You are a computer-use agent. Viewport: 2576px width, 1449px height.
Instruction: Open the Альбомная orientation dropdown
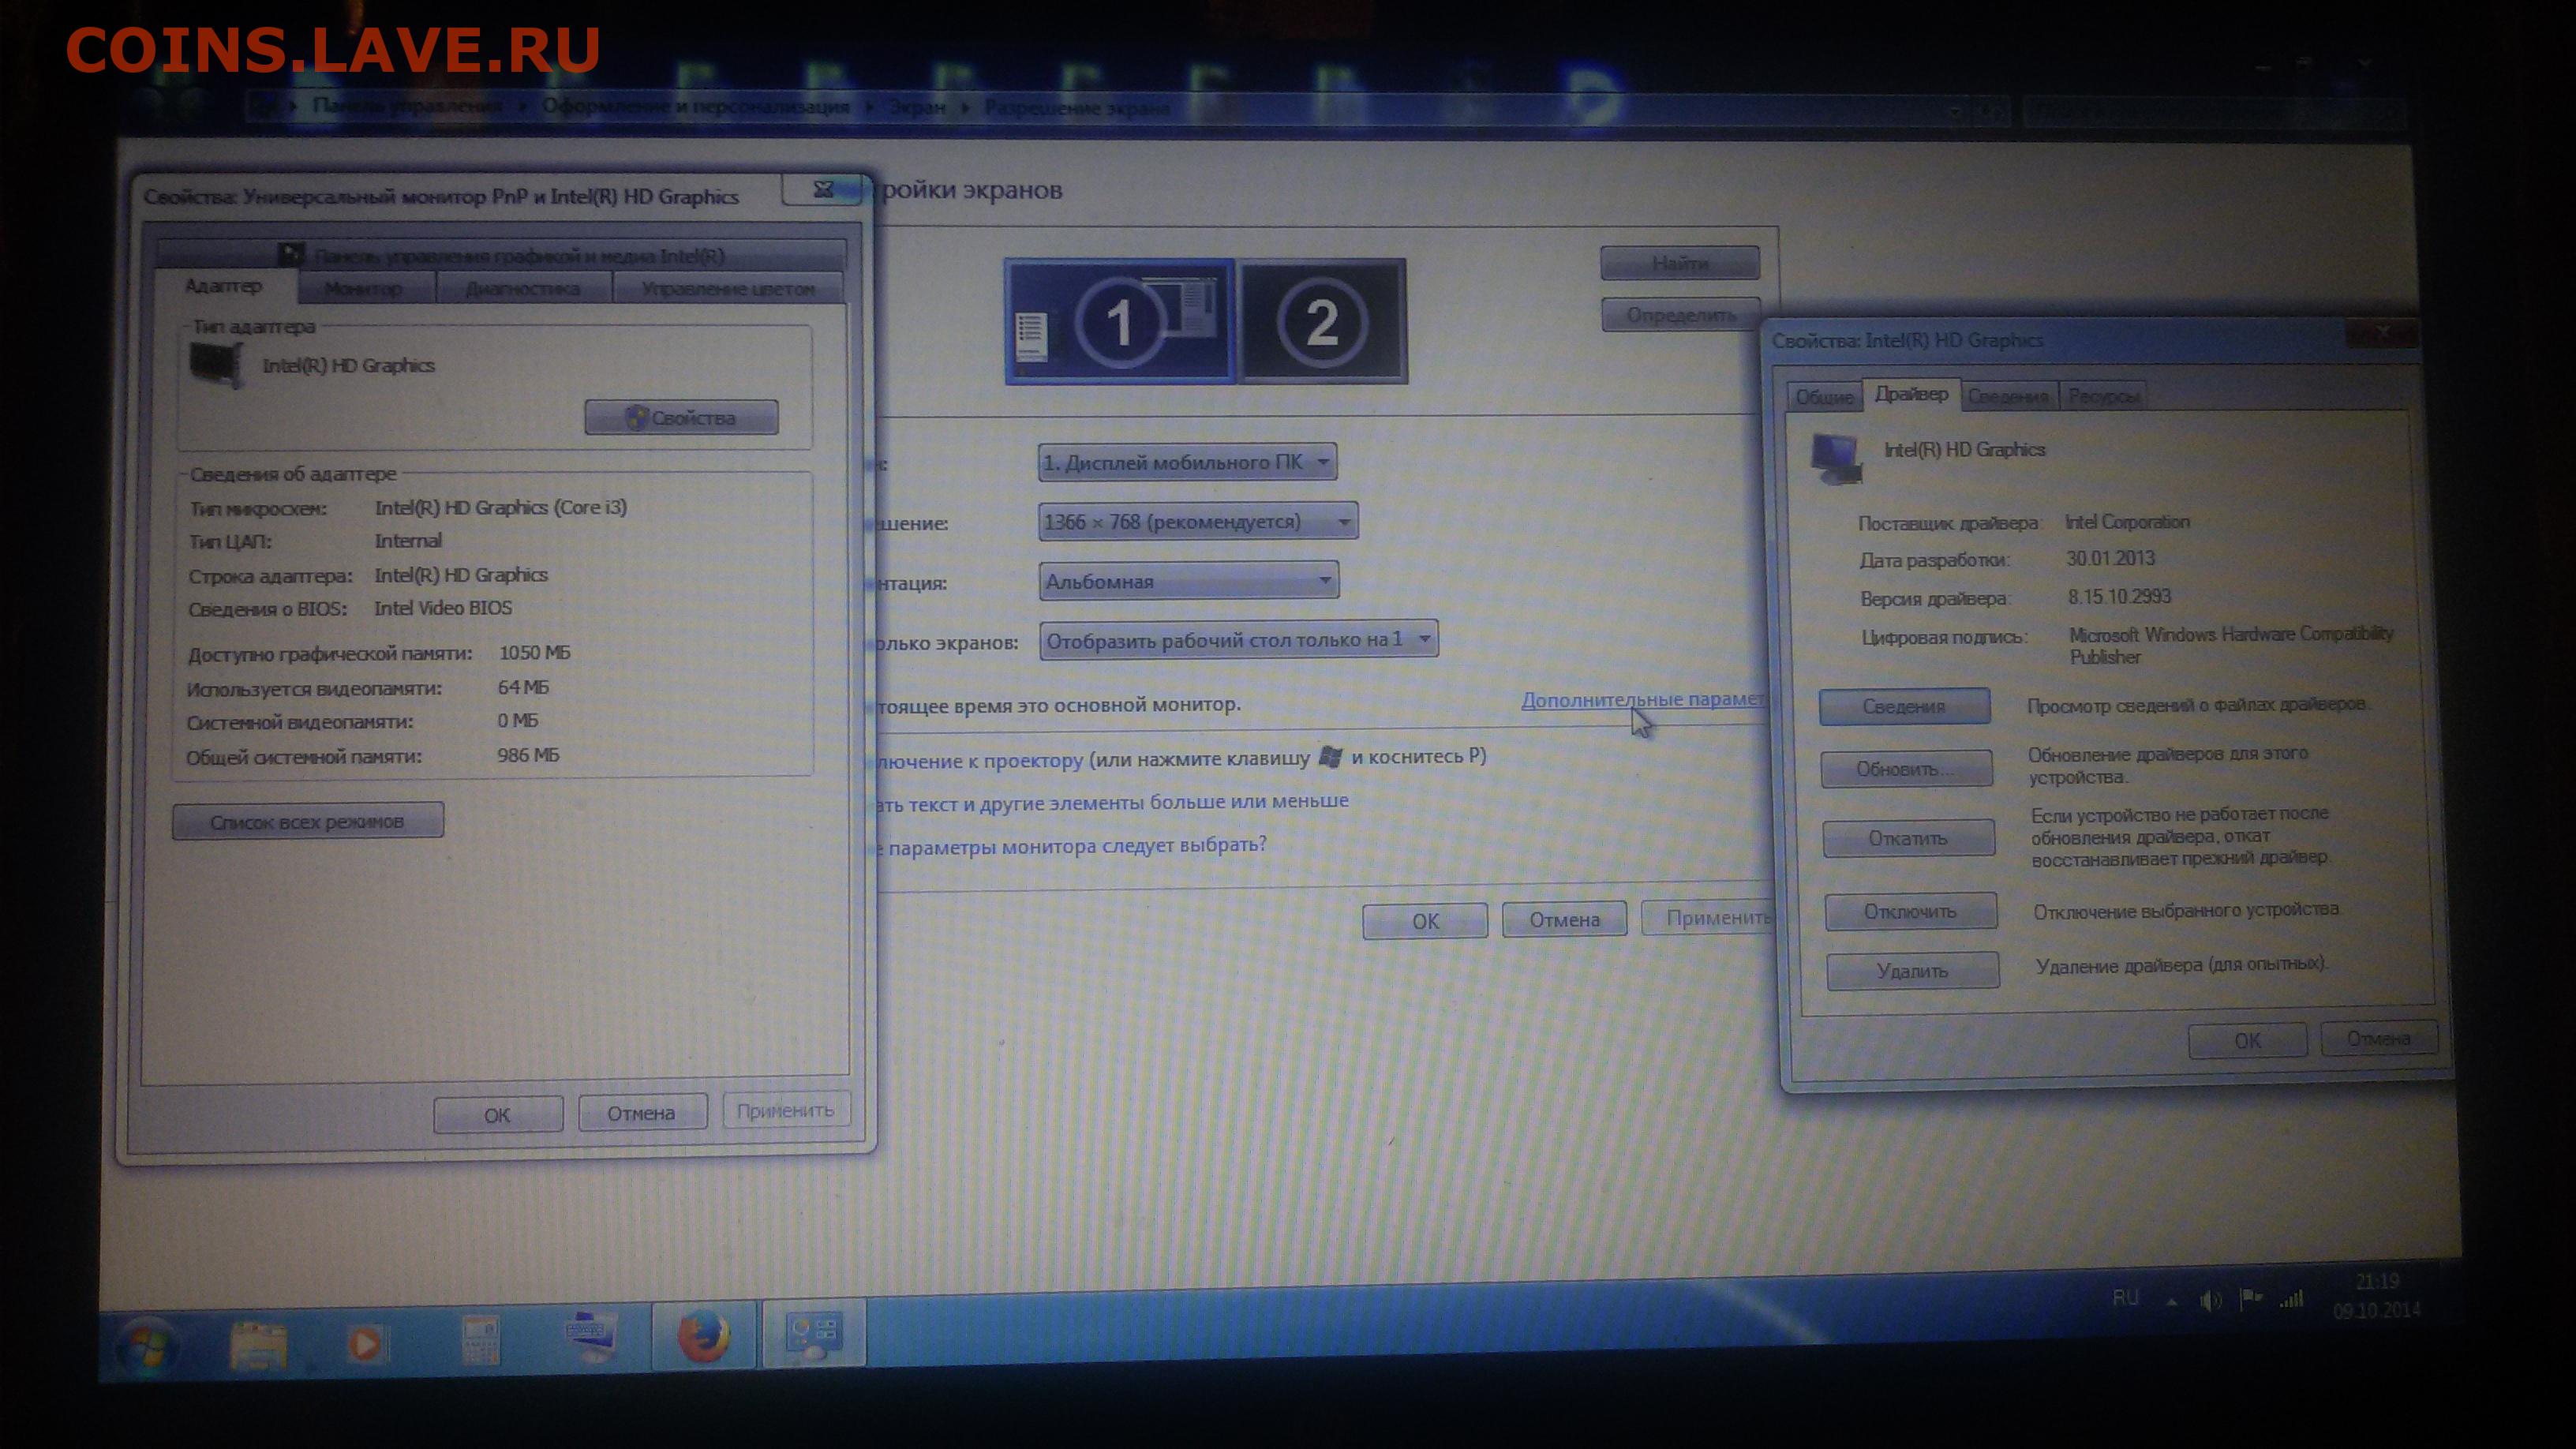(1188, 581)
